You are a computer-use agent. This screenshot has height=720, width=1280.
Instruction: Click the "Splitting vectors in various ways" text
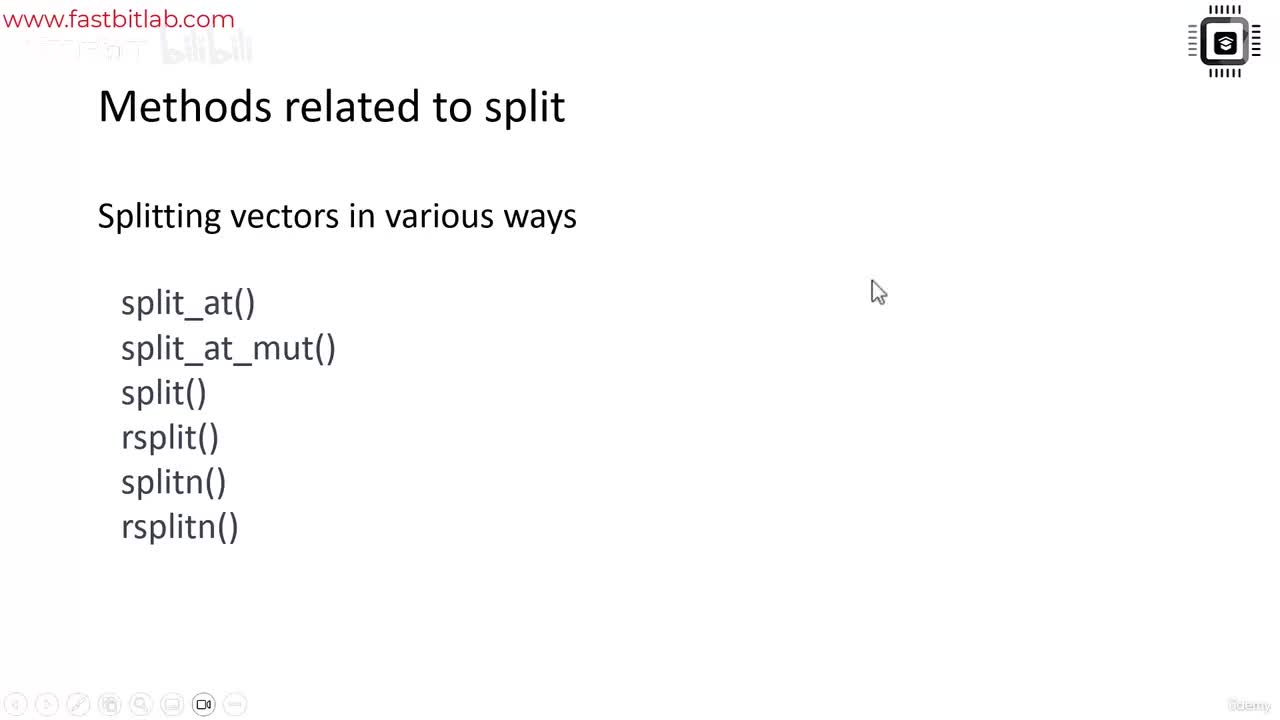pos(337,216)
